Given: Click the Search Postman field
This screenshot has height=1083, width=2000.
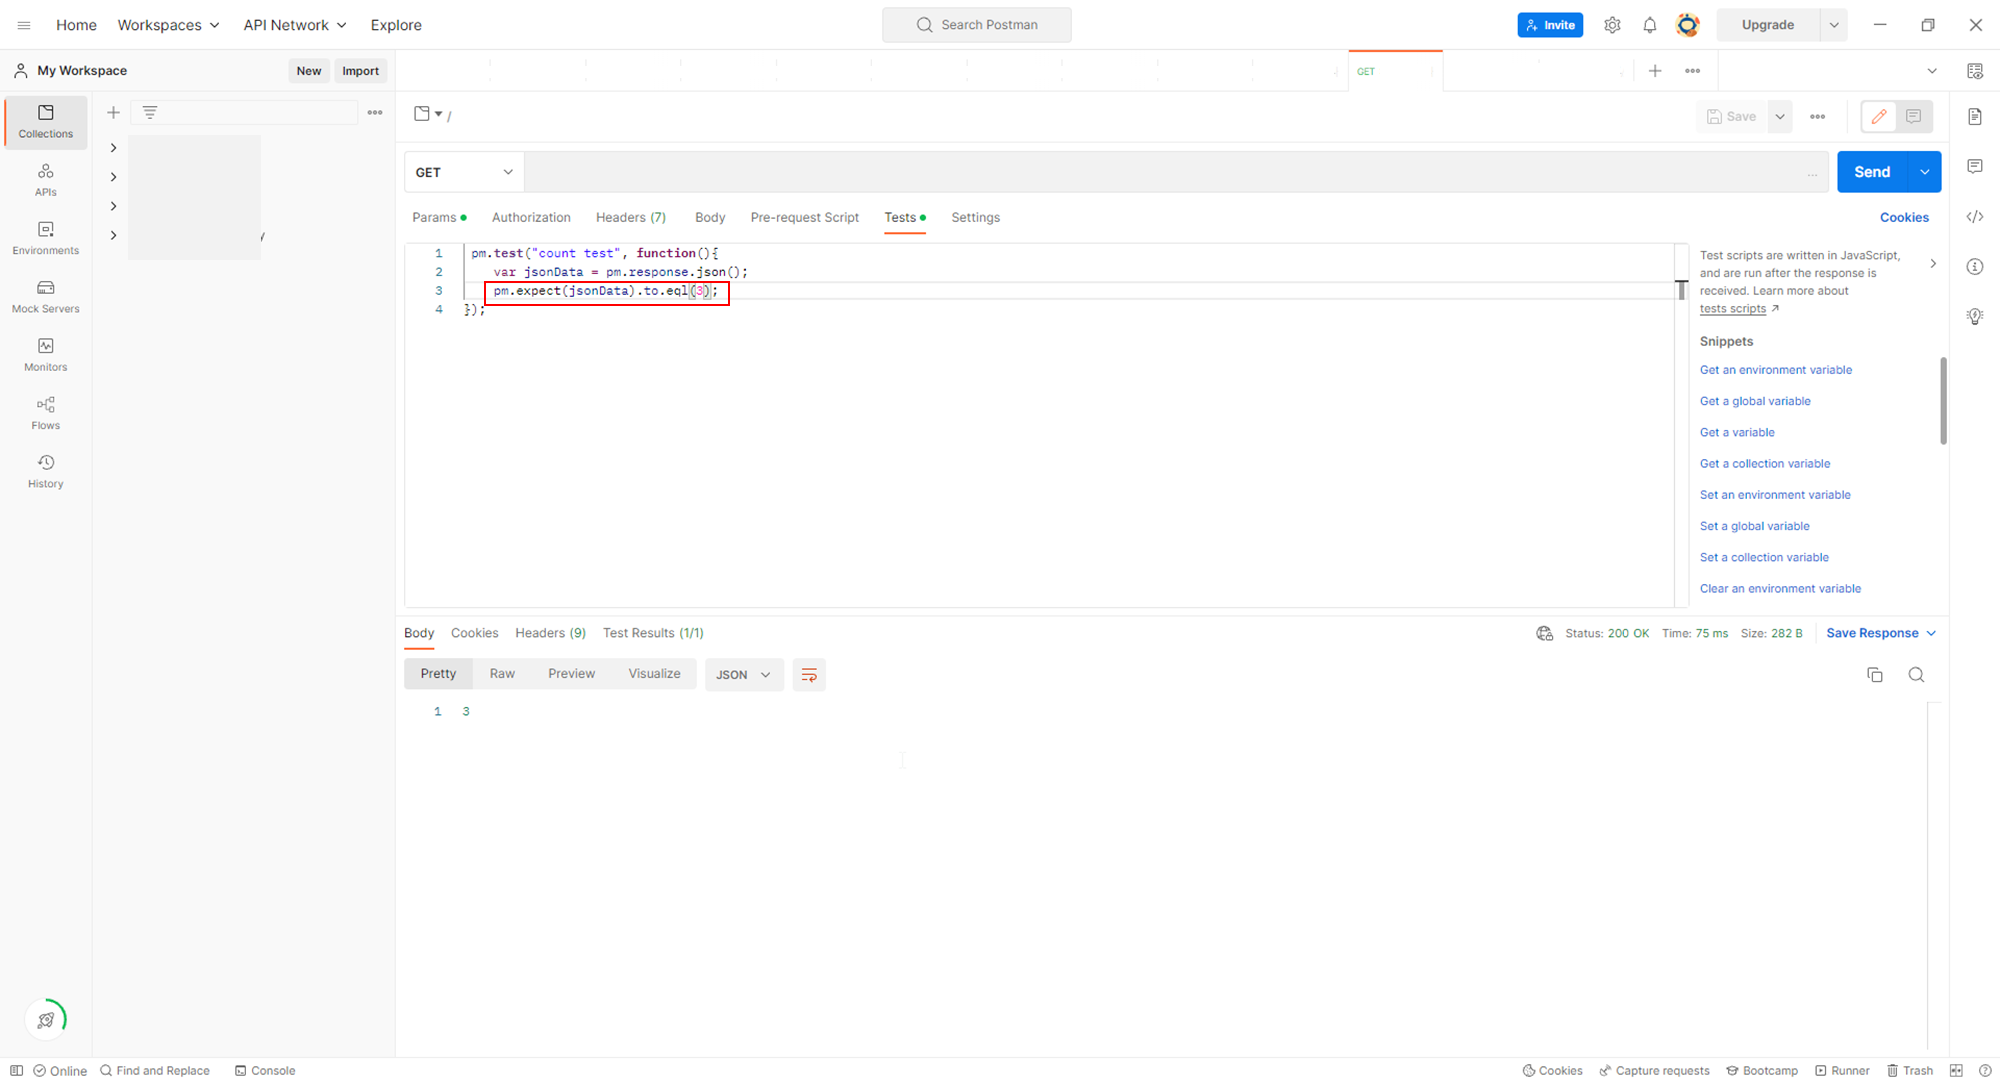Looking at the screenshot, I should click(976, 25).
